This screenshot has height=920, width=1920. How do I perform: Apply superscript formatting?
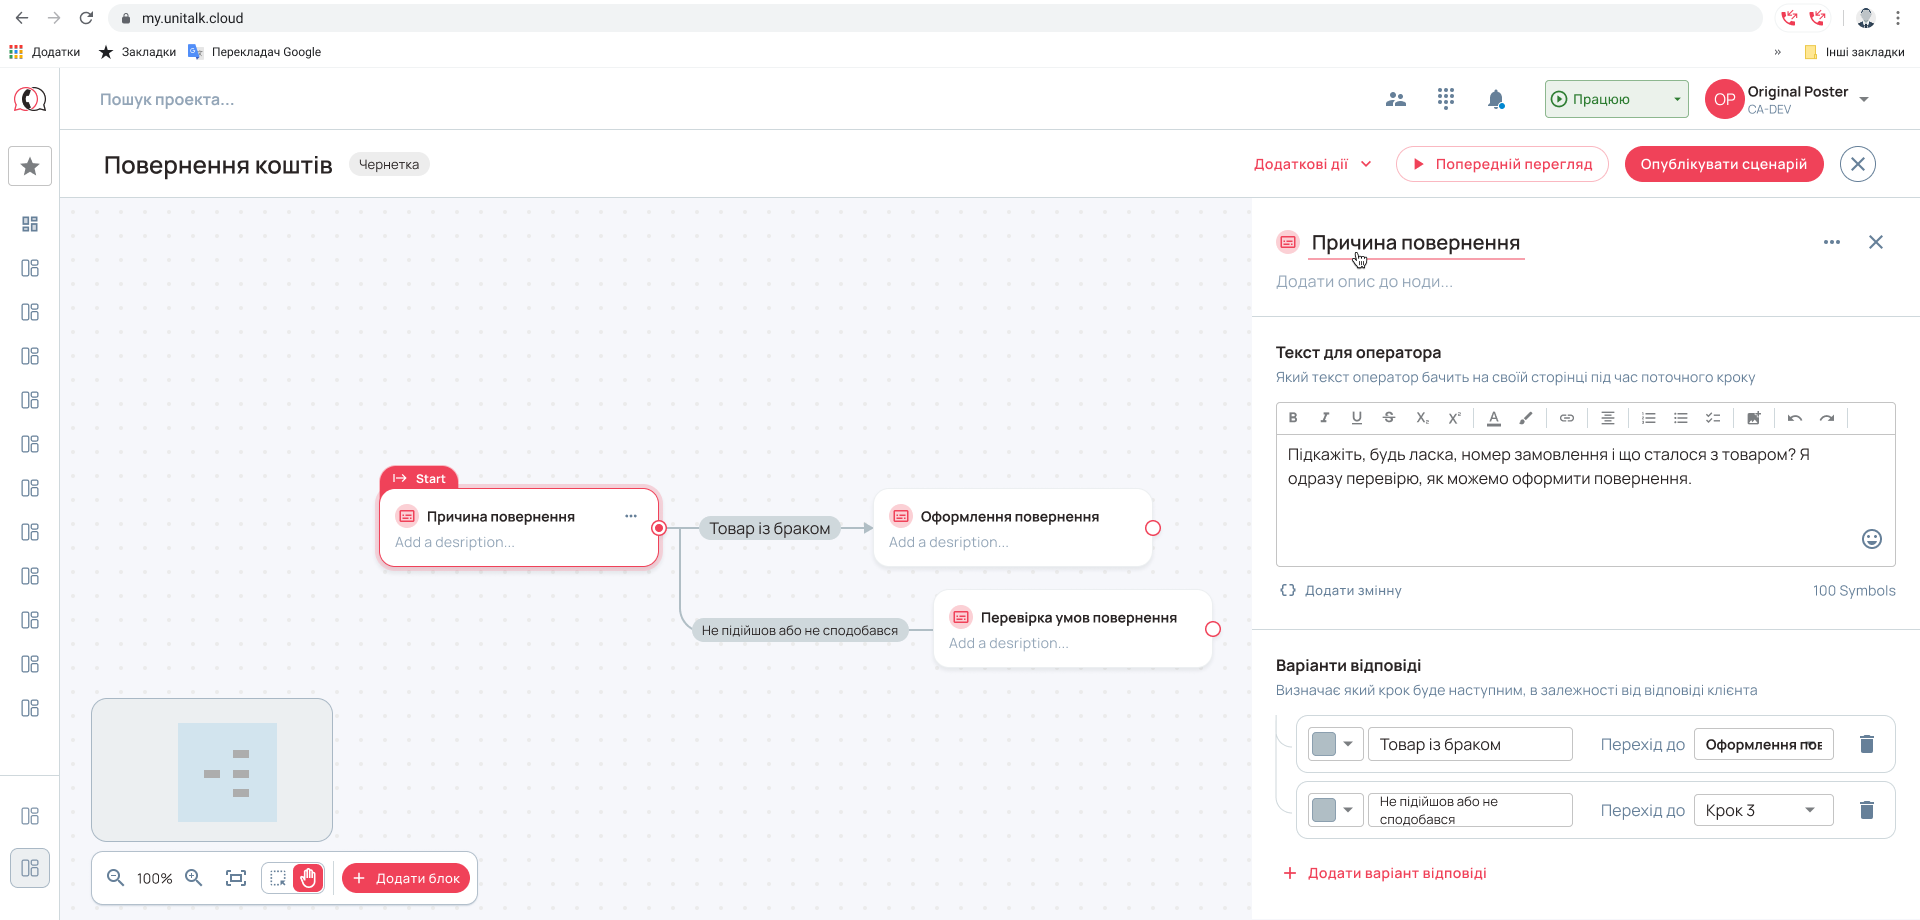pyautogui.click(x=1454, y=418)
